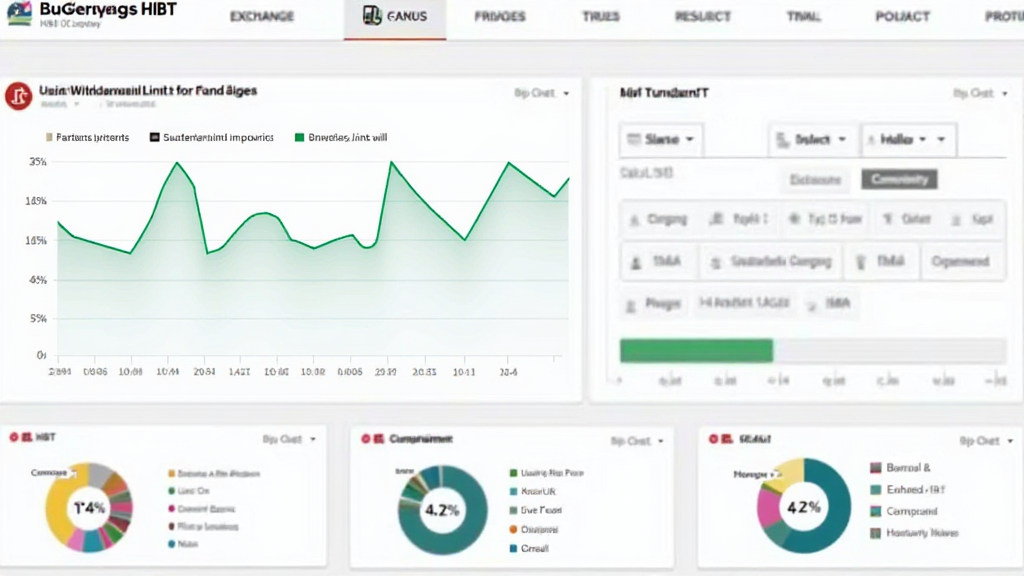The width and height of the screenshot is (1024, 576).
Task: Click the green progress bar in the right panel
Action: [x=696, y=350]
